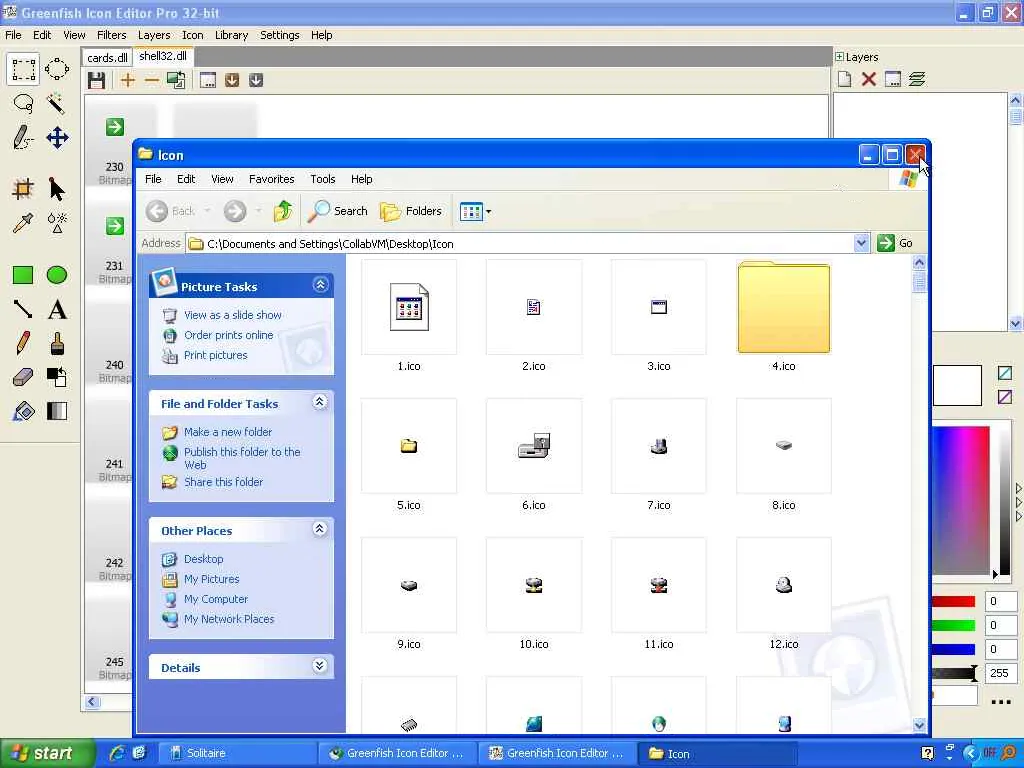Screen dimensions: 1024x768
Task: Click Share this folder link
Action: pos(223,482)
